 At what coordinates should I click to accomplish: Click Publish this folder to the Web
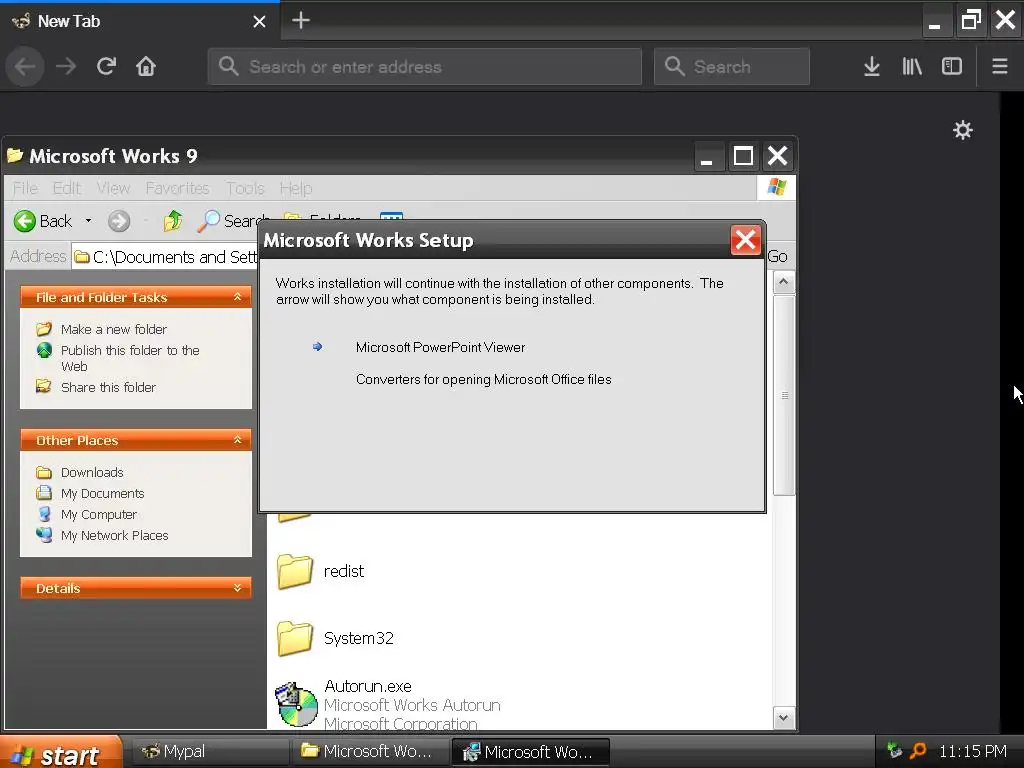pos(130,358)
